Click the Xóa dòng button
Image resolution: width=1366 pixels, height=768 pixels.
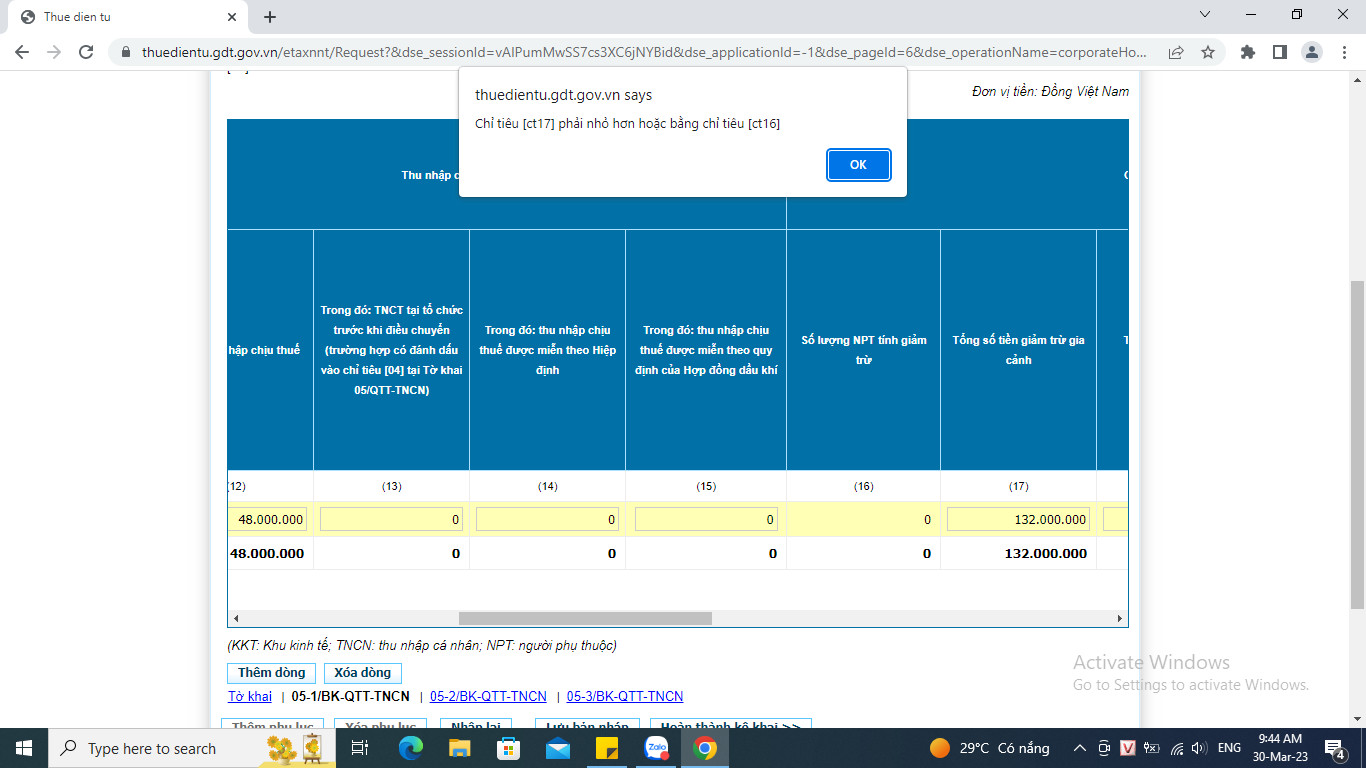point(363,673)
